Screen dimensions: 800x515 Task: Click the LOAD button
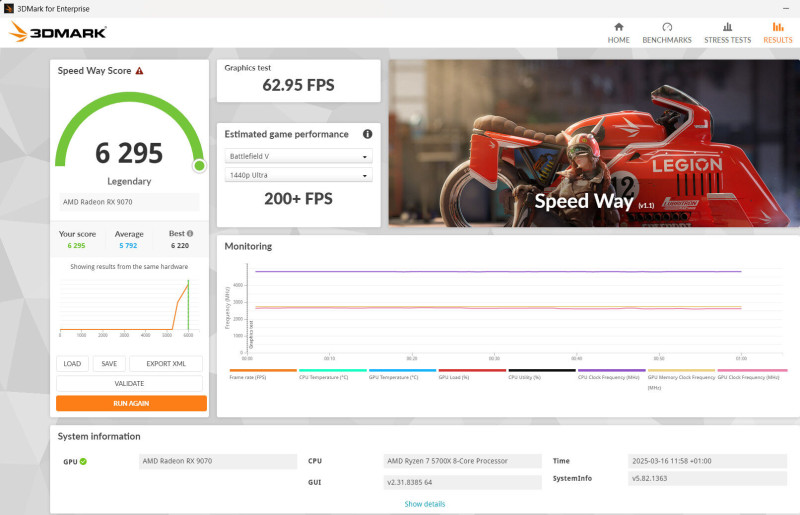72,363
